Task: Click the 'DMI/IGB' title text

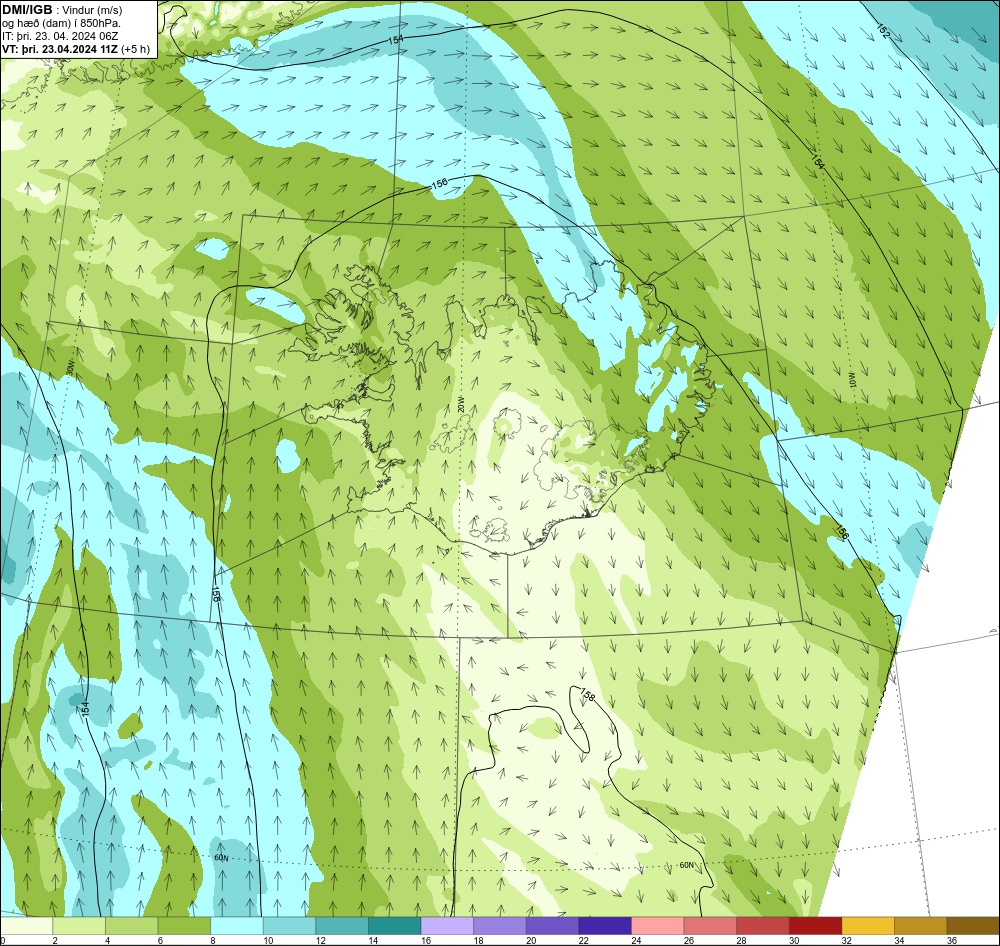Action: tap(27, 10)
